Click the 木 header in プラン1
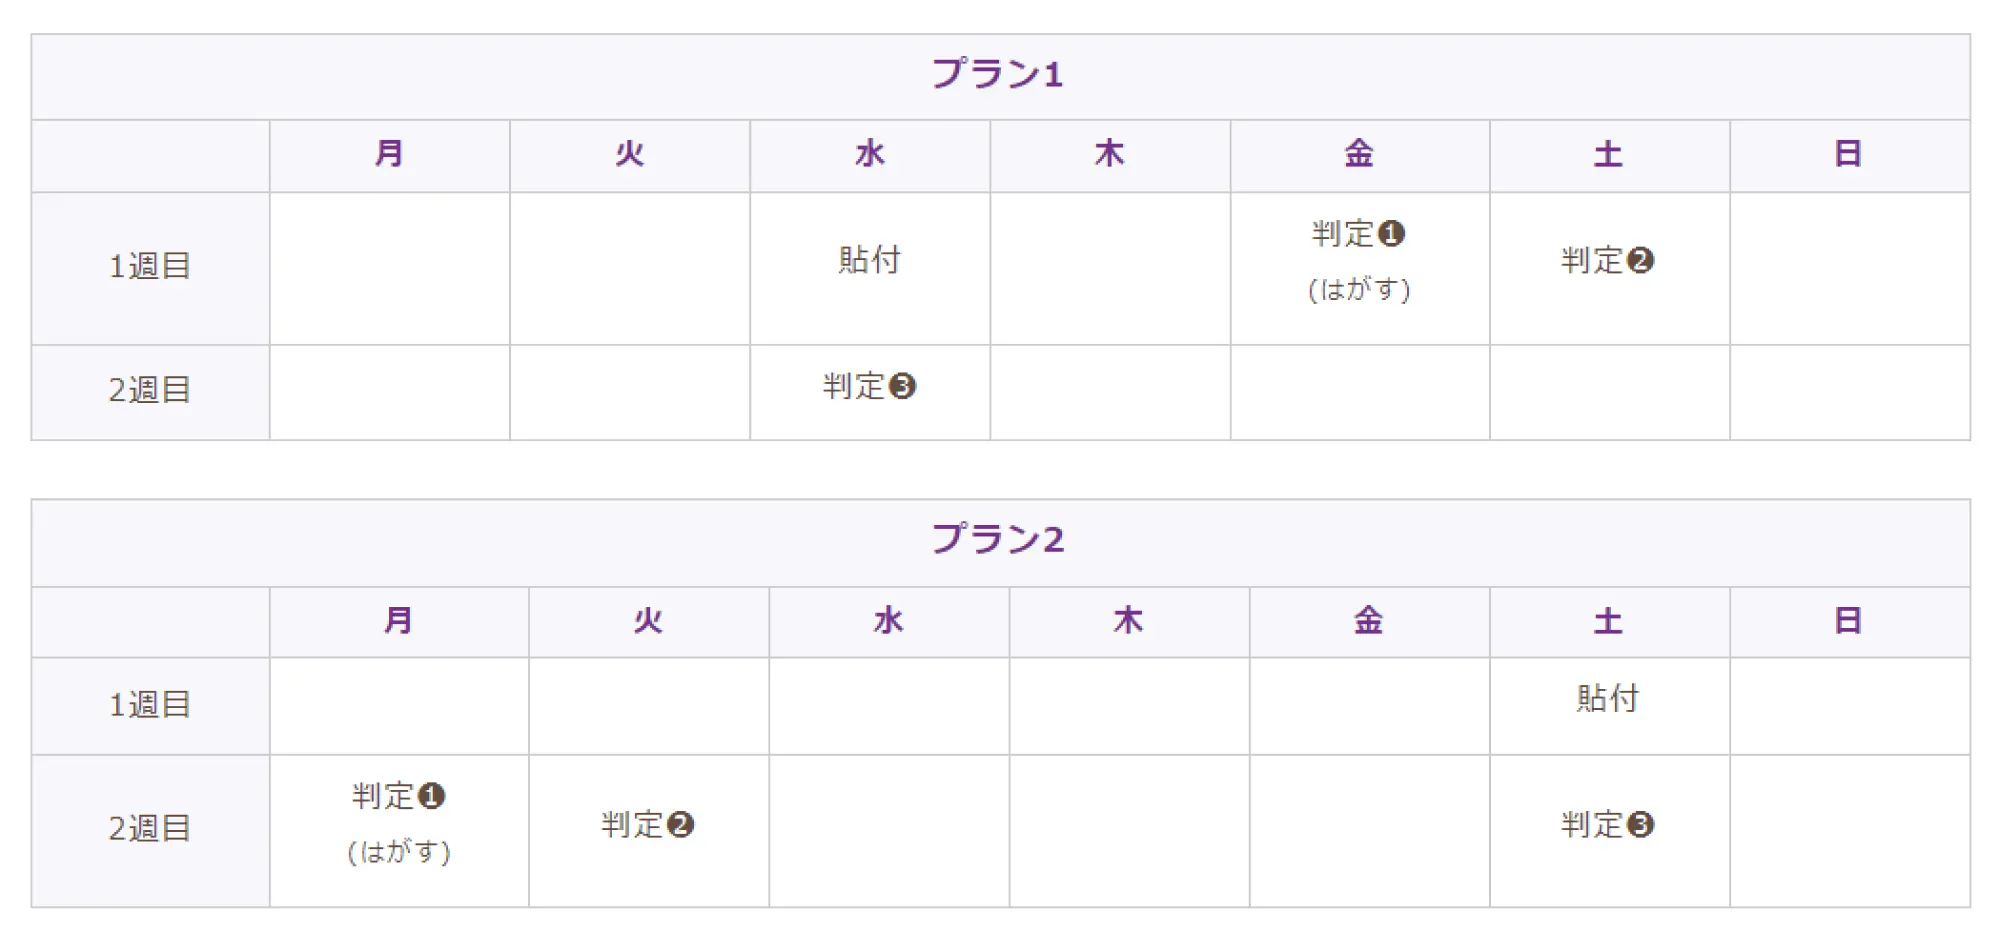Screen dimensions: 2000x928 1109,154
